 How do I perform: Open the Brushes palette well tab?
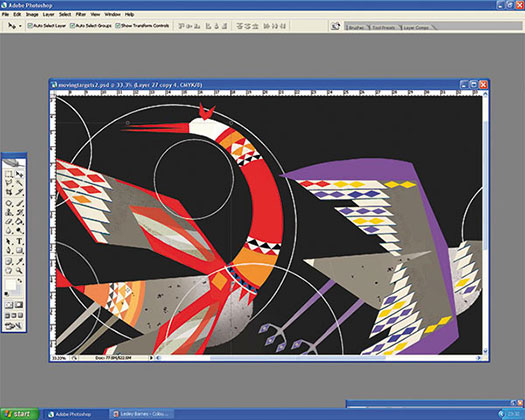pos(356,27)
